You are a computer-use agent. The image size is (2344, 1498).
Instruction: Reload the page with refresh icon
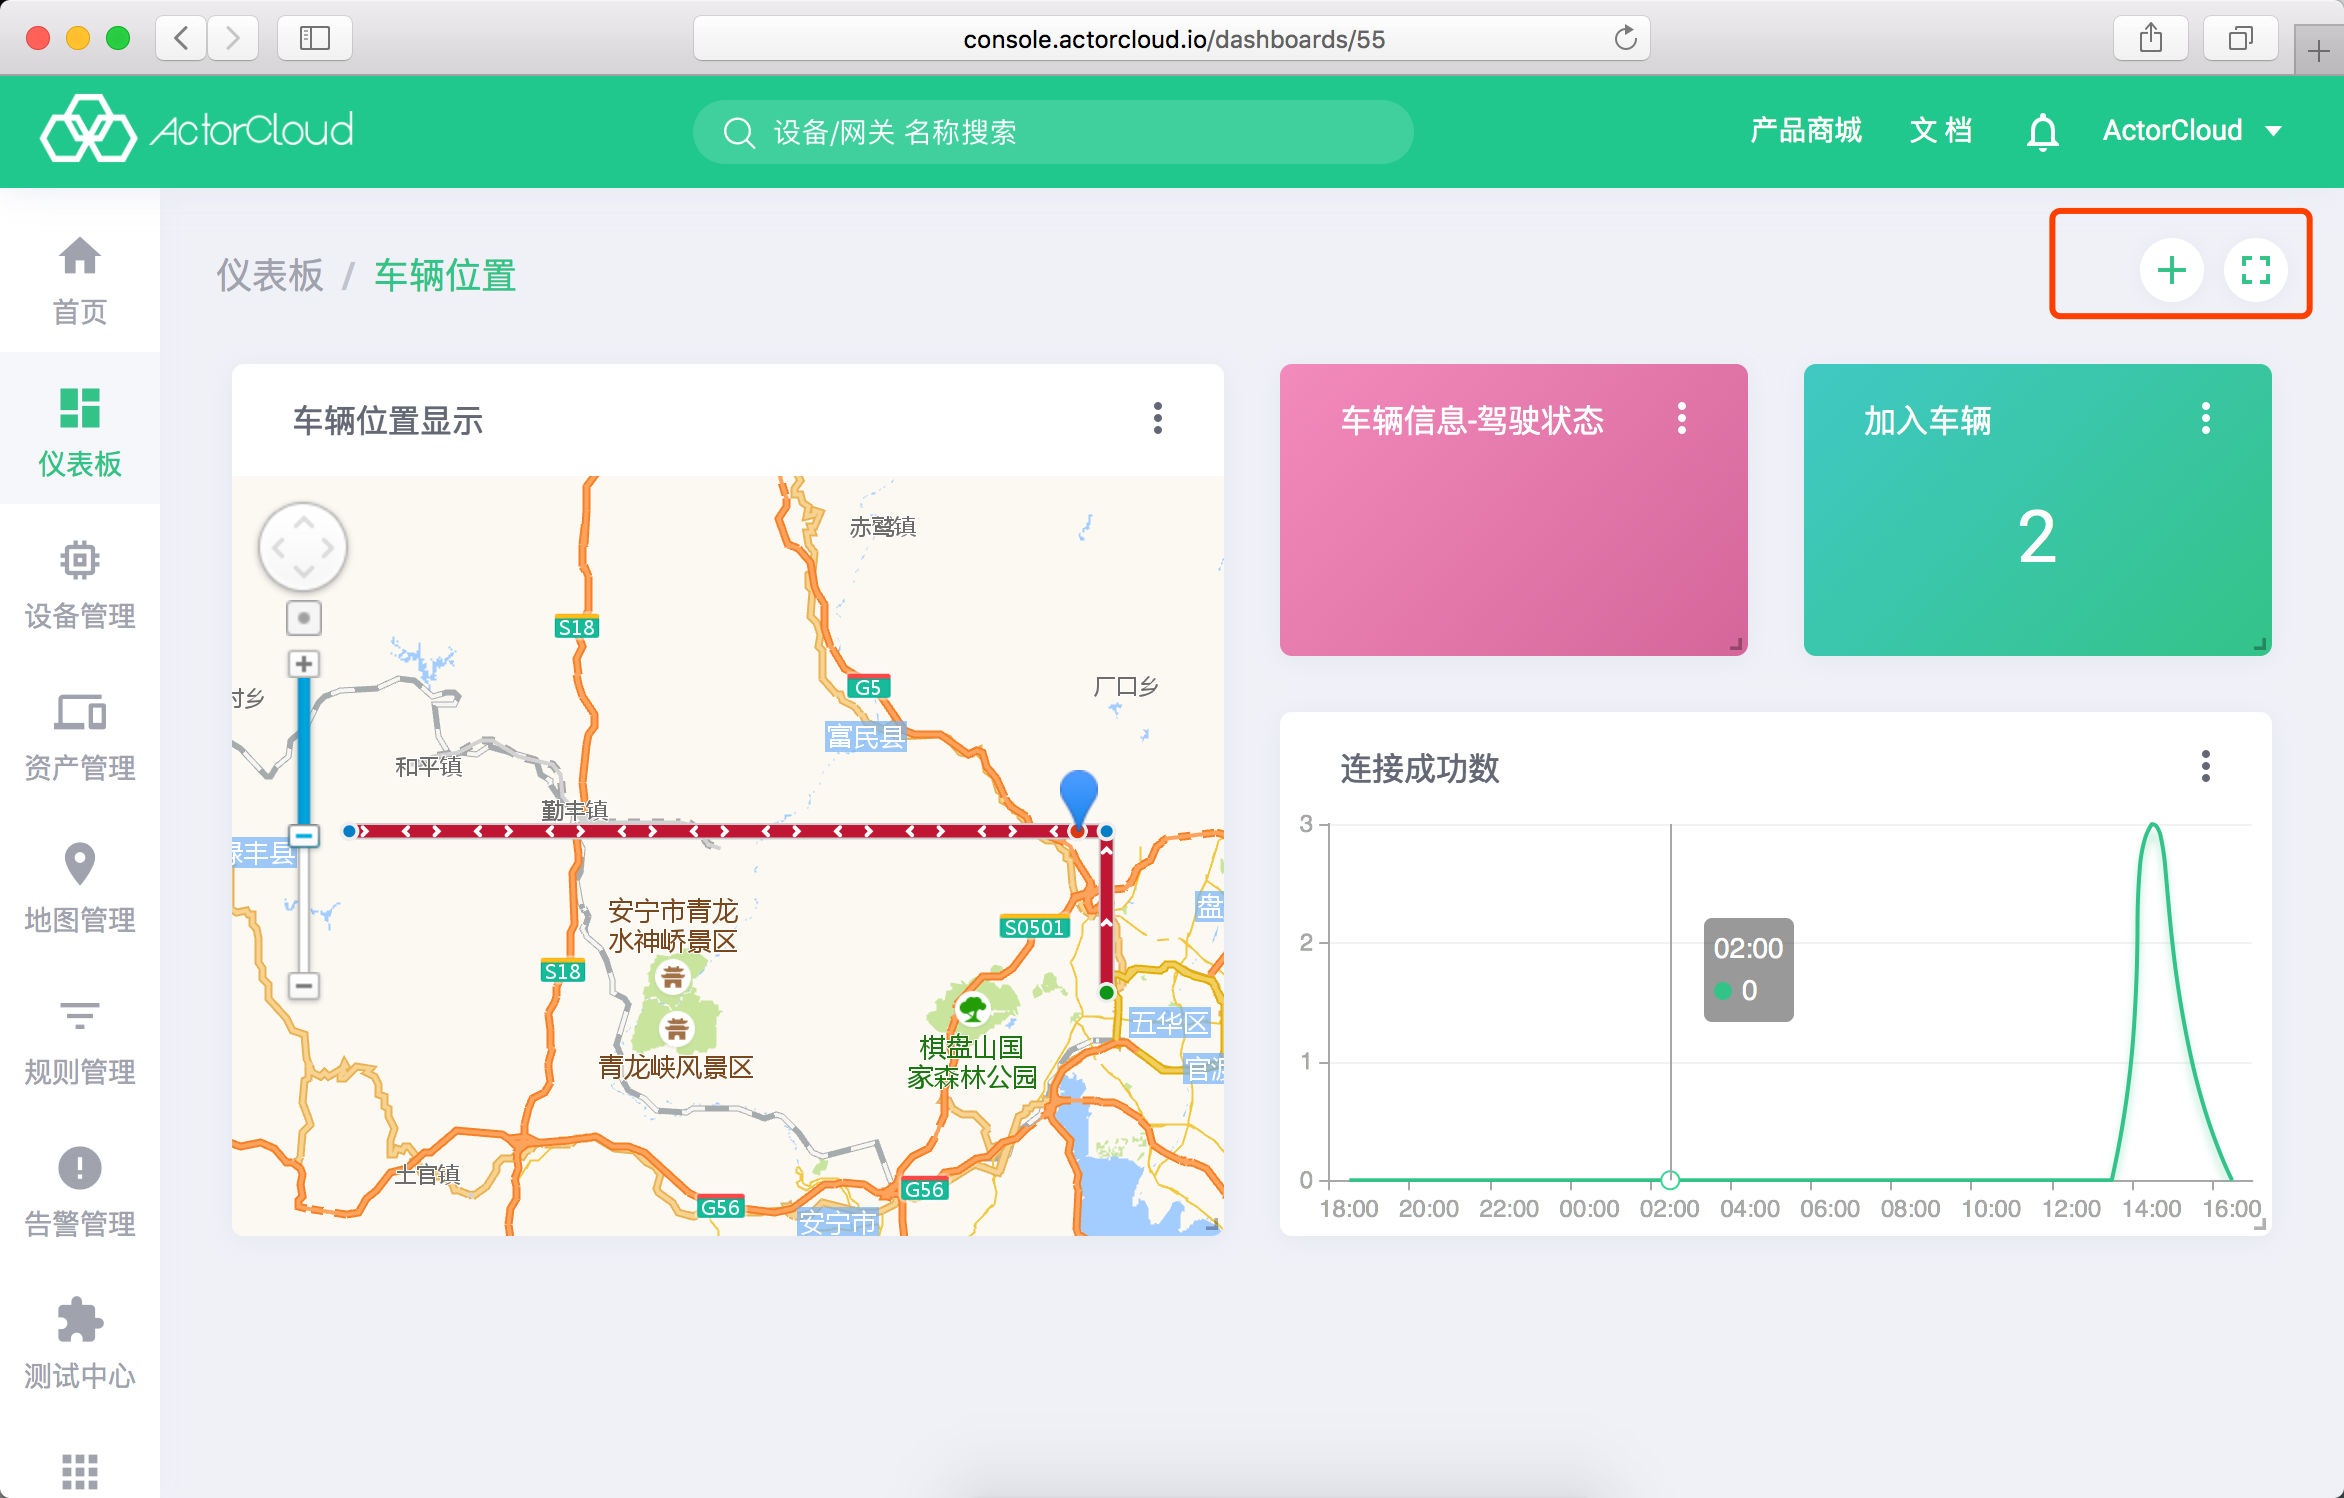click(1625, 39)
